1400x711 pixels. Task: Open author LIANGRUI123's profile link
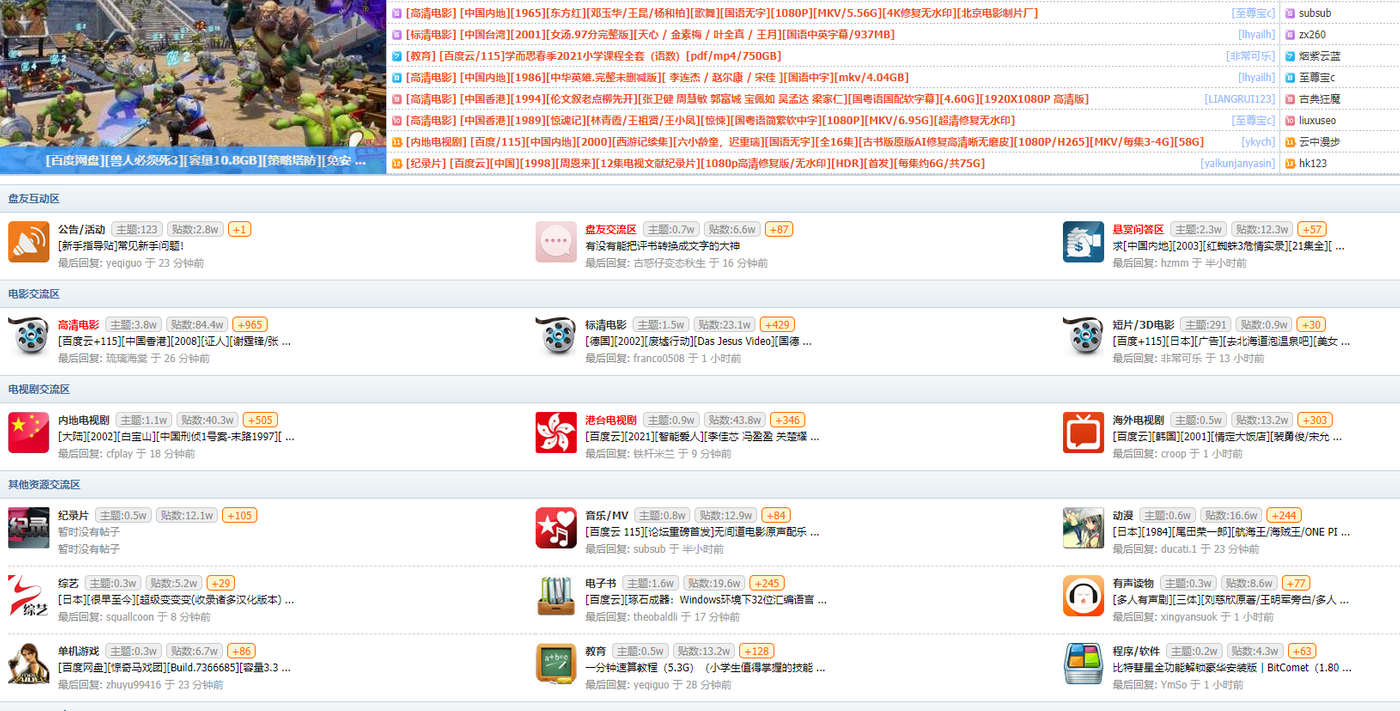point(1240,99)
